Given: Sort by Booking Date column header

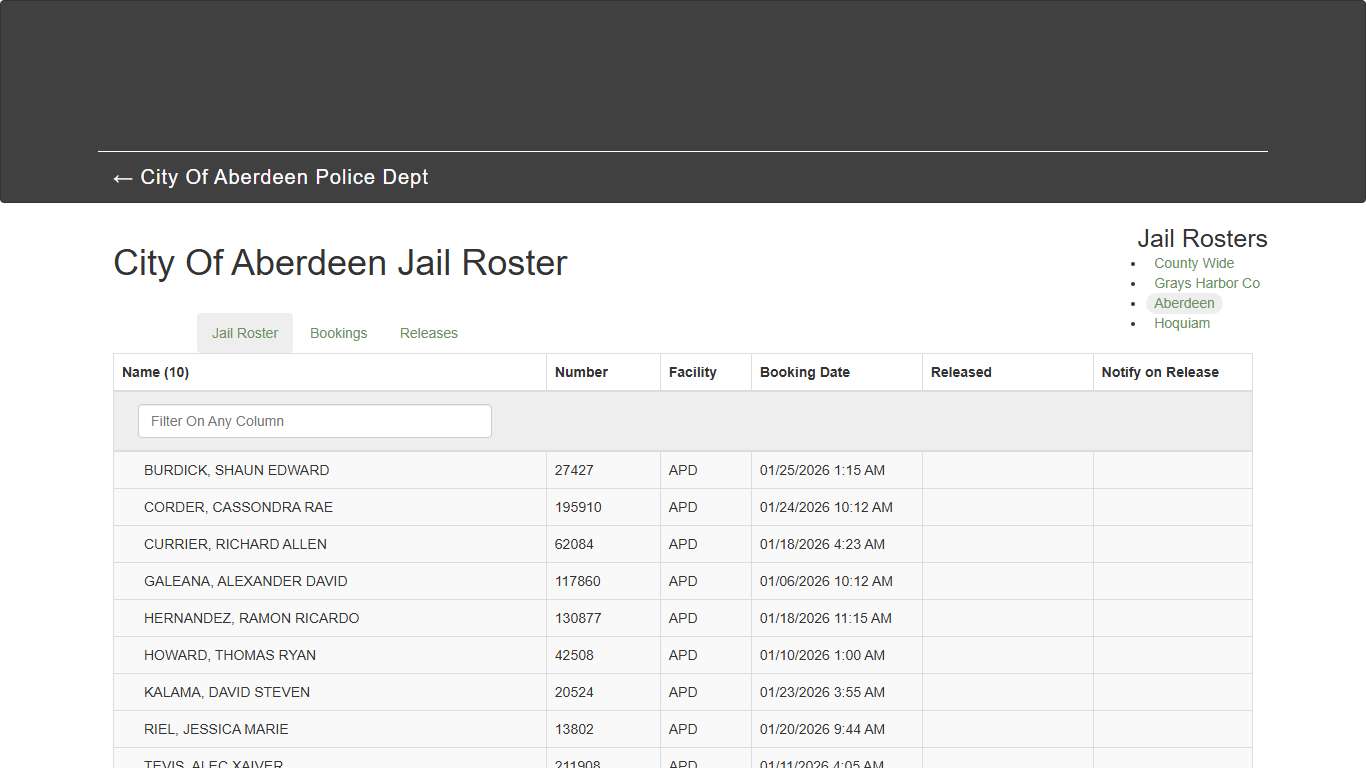Looking at the screenshot, I should coord(805,371).
